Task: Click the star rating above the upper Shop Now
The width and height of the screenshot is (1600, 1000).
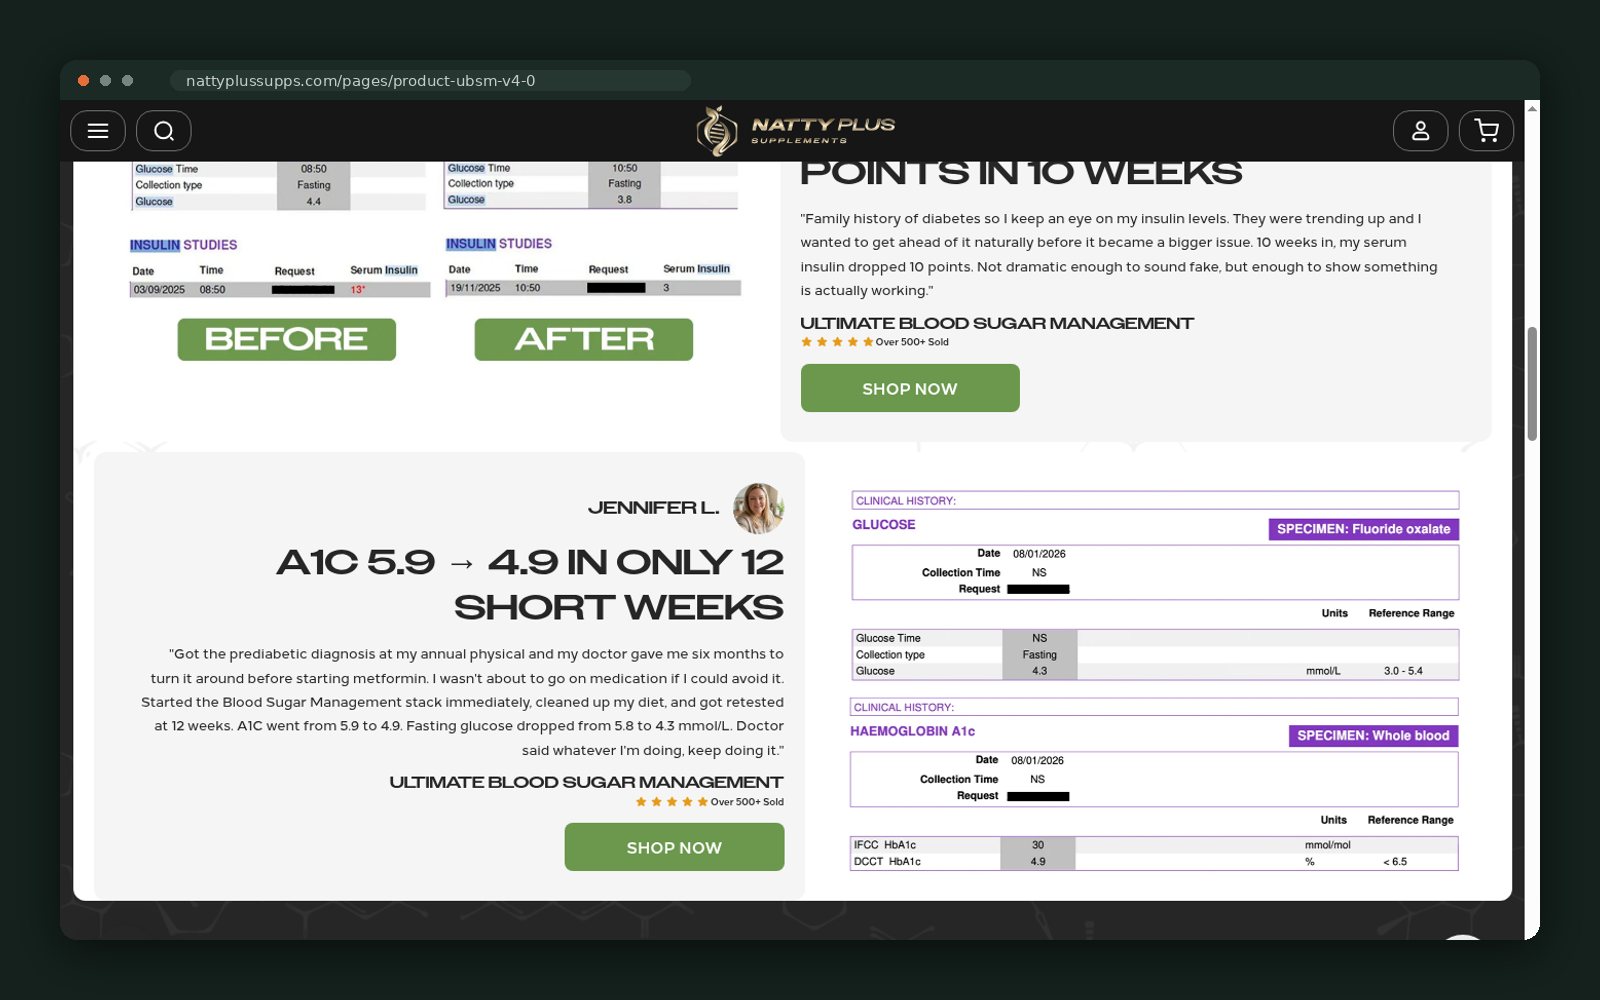Action: (x=837, y=342)
